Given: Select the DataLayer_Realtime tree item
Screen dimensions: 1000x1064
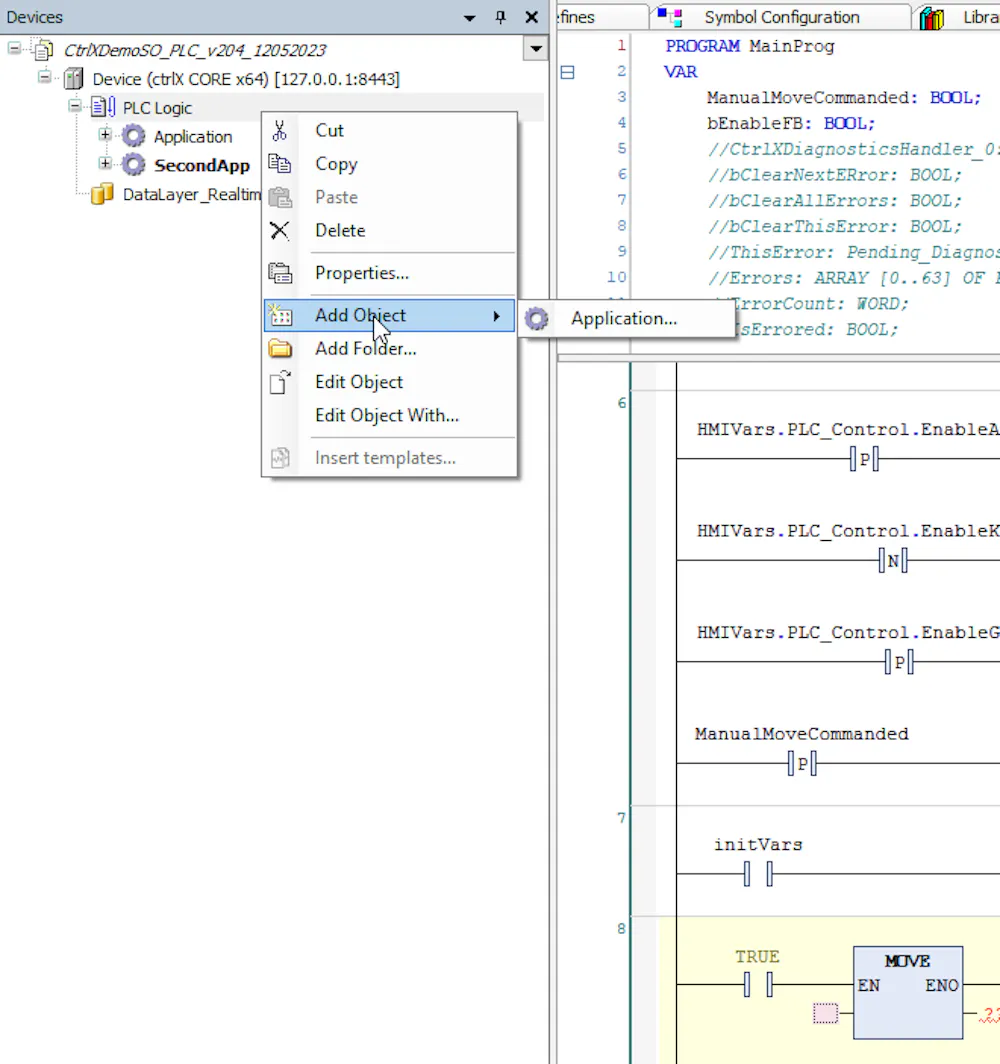Looking at the screenshot, I should 191,194.
